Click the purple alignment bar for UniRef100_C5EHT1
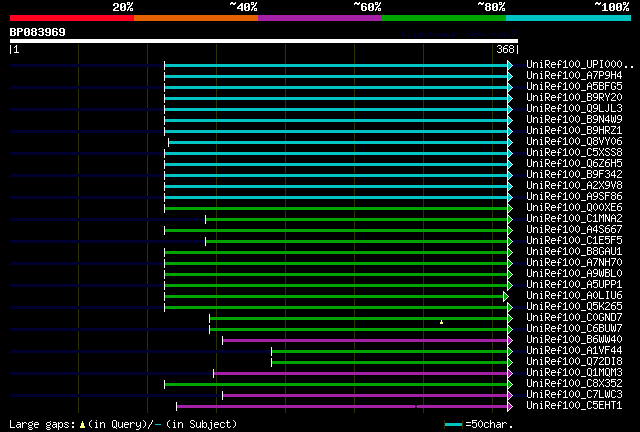 342,407
